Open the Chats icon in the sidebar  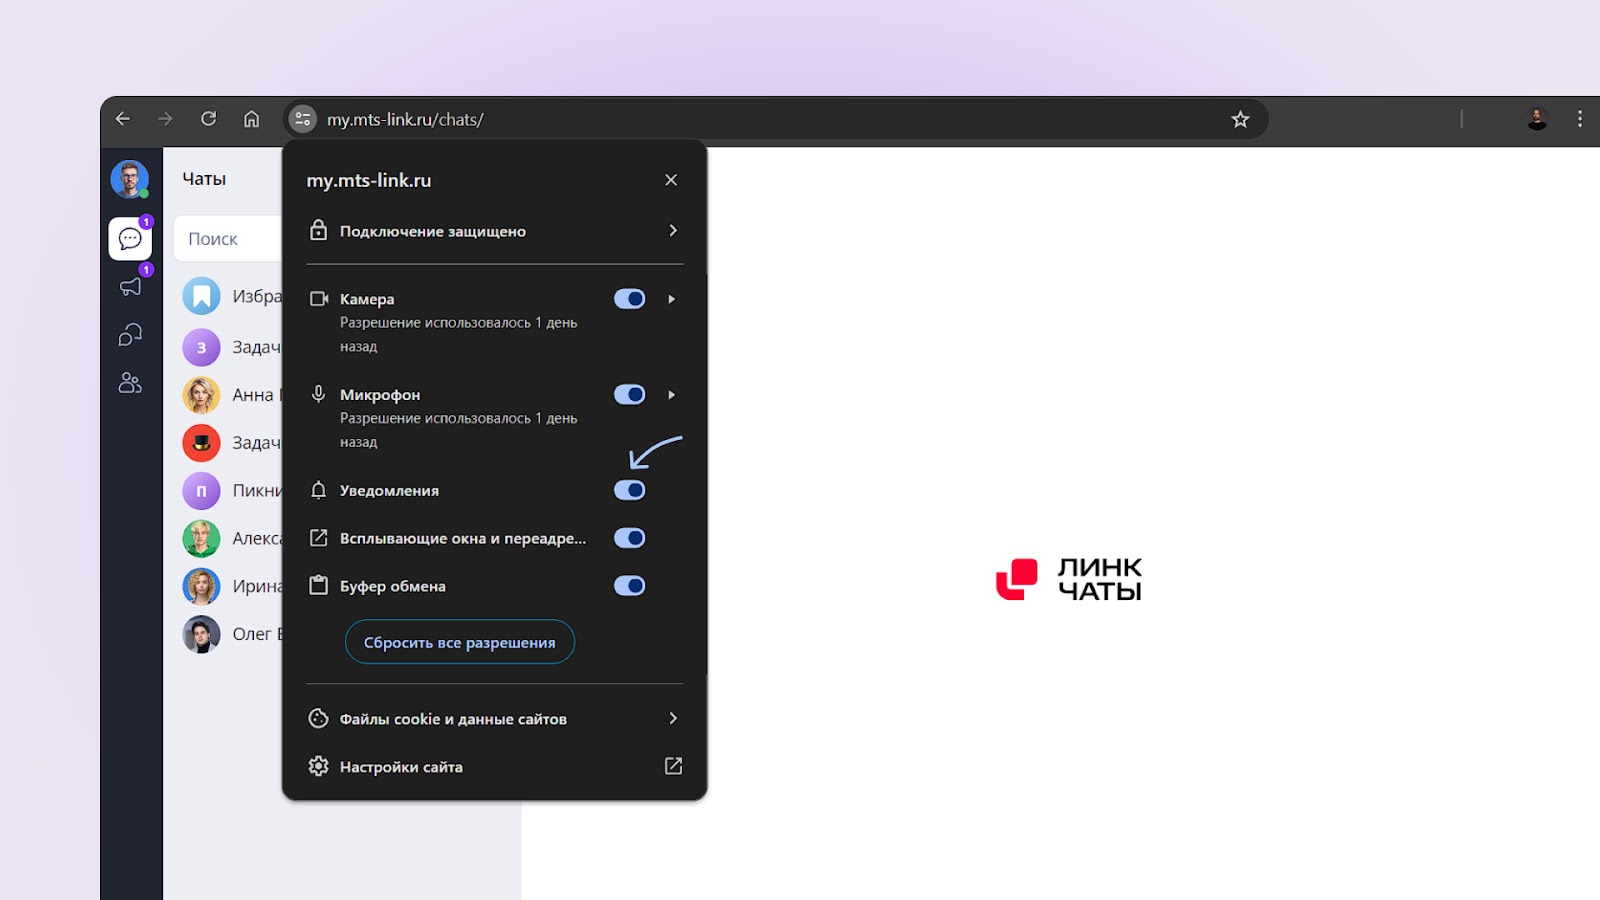(130, 238)
